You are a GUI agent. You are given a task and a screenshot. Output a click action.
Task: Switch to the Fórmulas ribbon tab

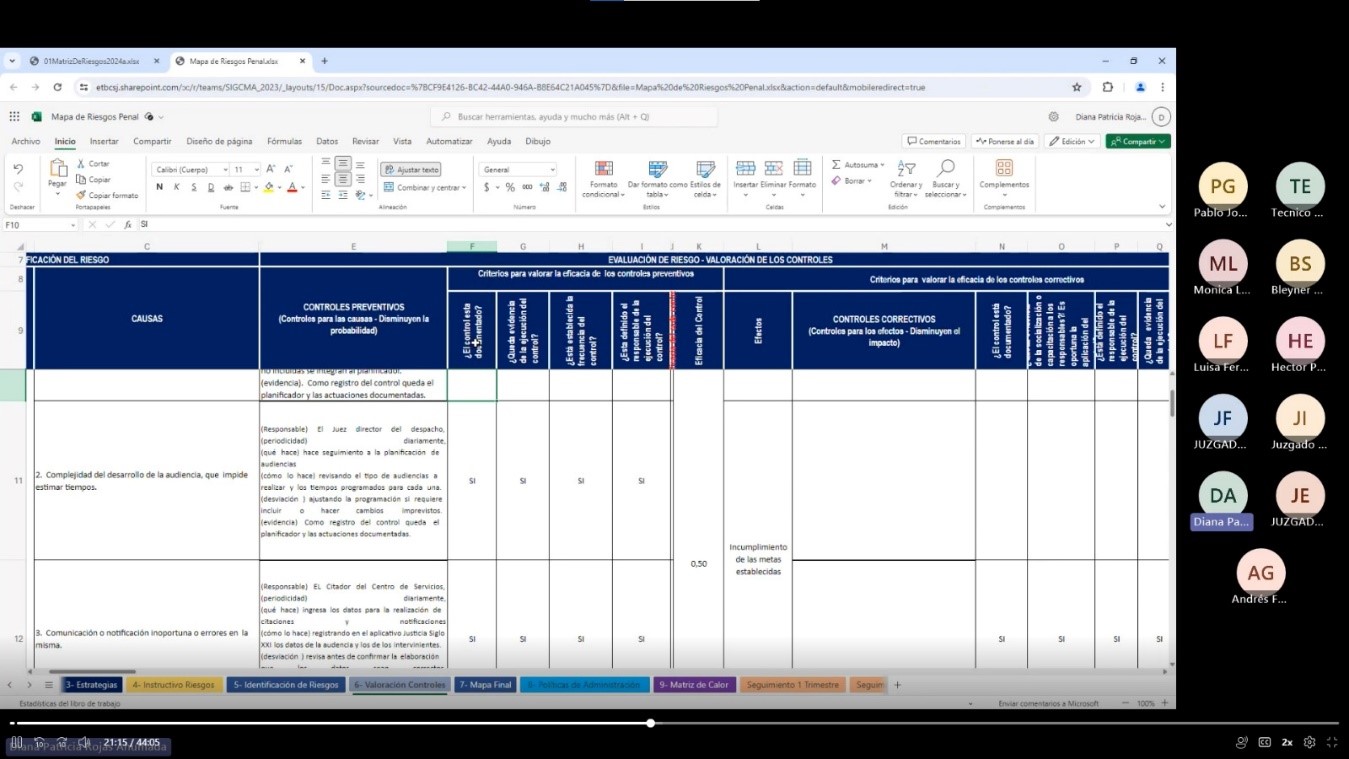click(x=284, y=142)
